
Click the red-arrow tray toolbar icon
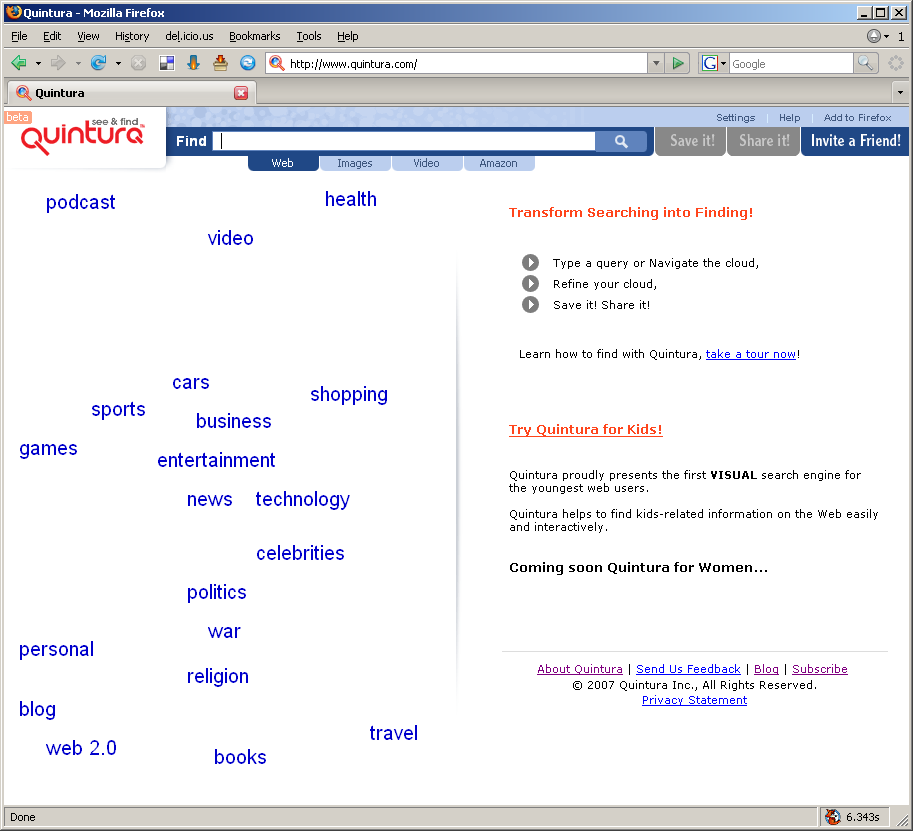(x=220, y=63)
